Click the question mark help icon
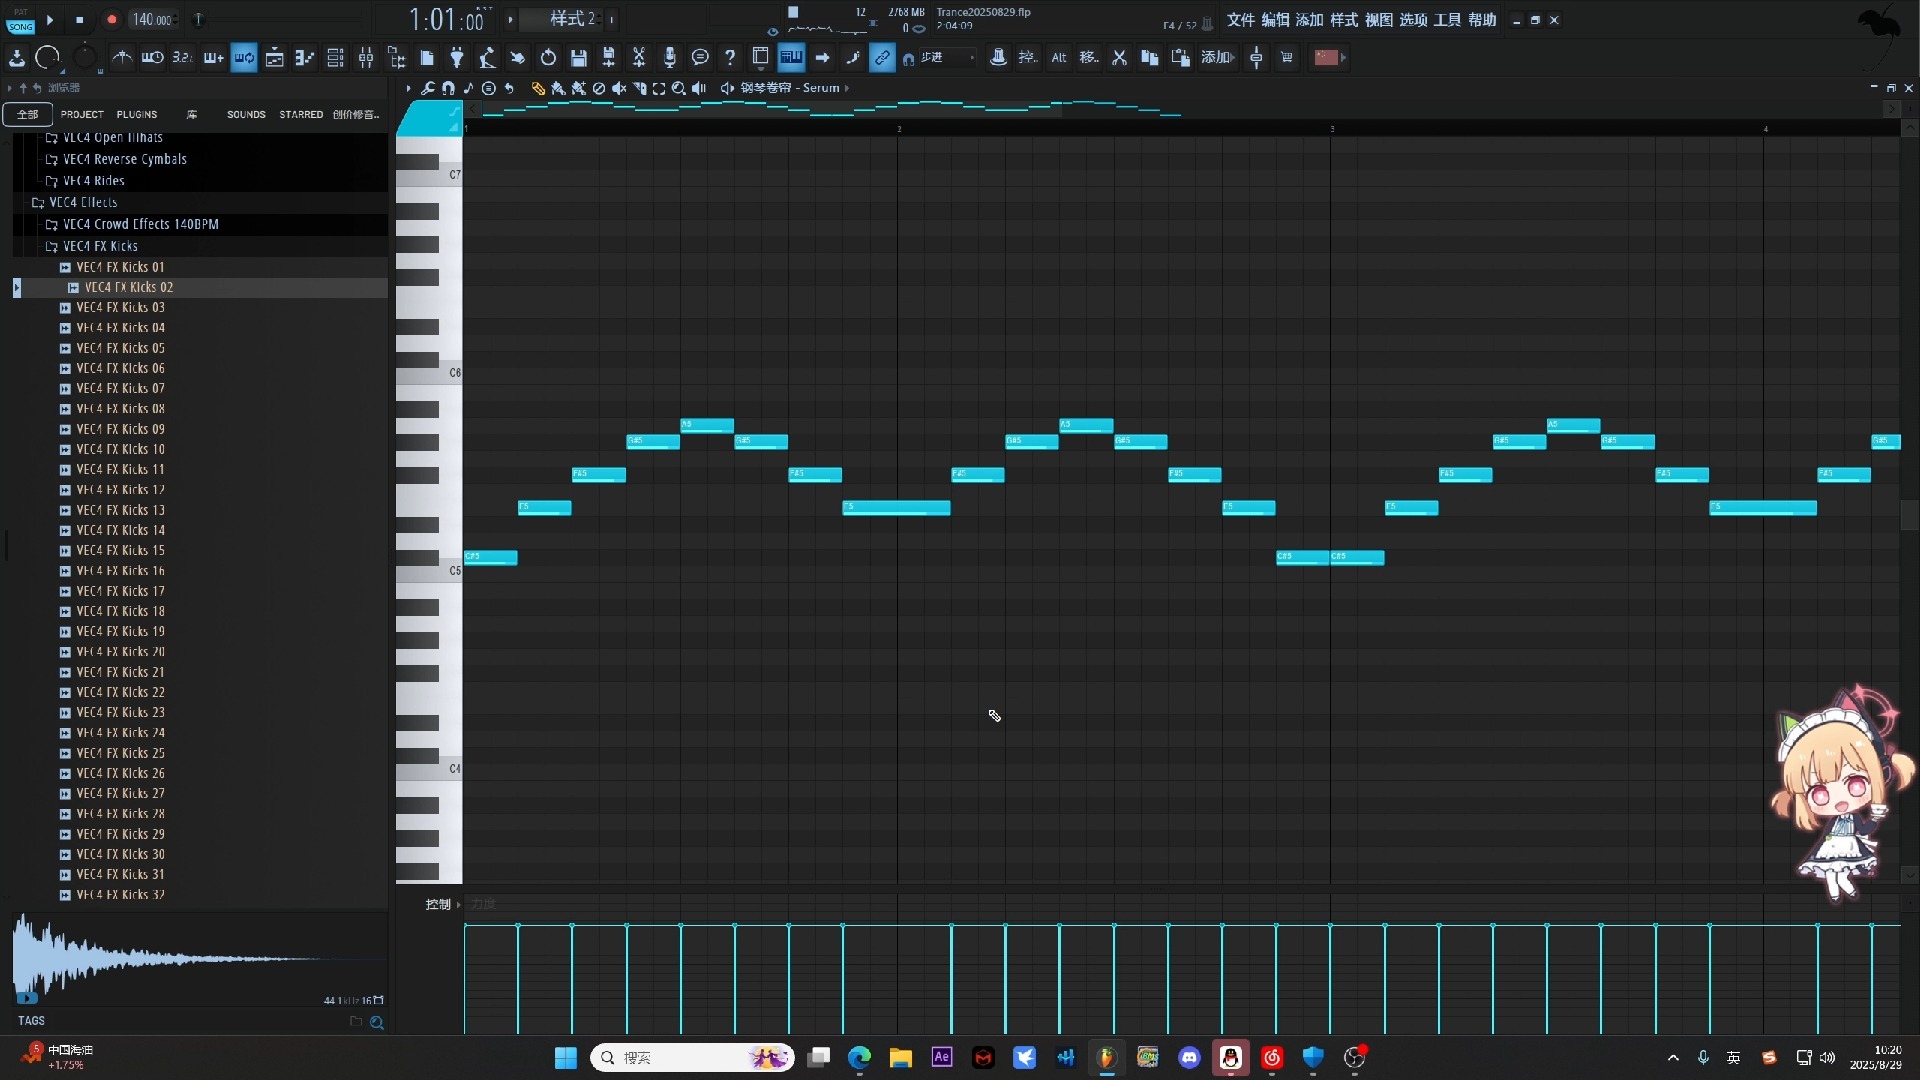 (x=730, y=58)
